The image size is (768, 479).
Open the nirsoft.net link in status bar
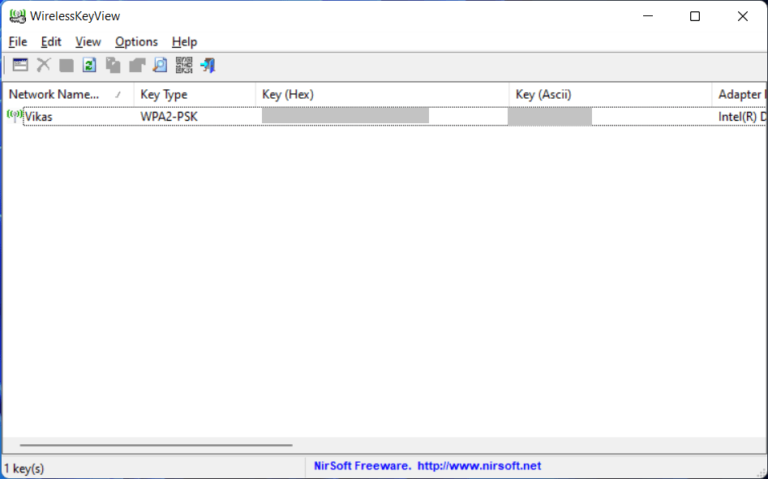(x=479, y=466)
